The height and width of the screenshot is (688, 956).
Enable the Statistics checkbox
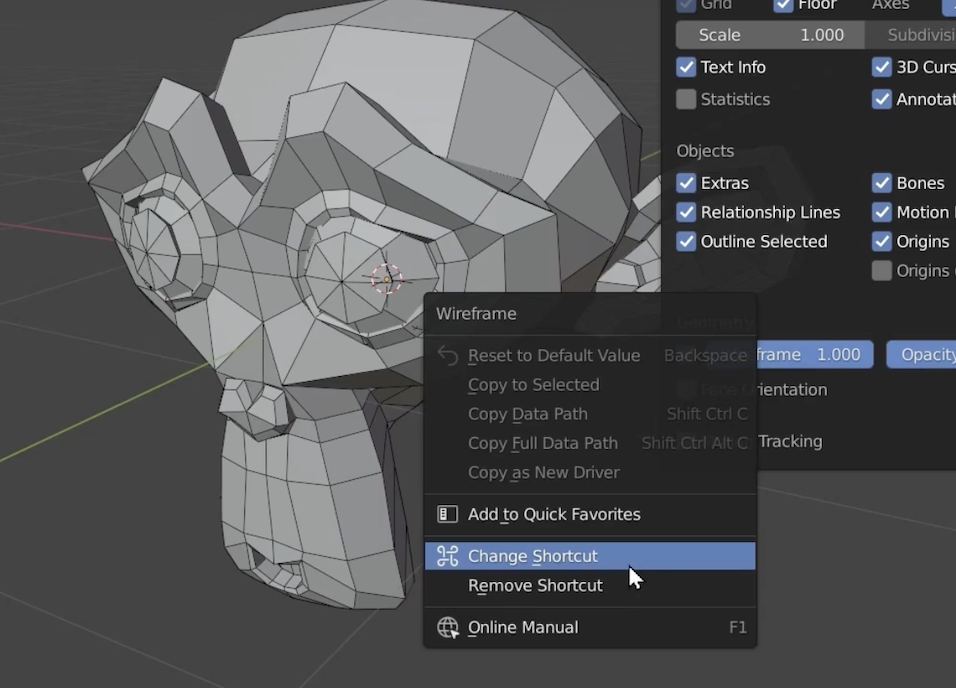pyautogui.click(x=686, y=99)
